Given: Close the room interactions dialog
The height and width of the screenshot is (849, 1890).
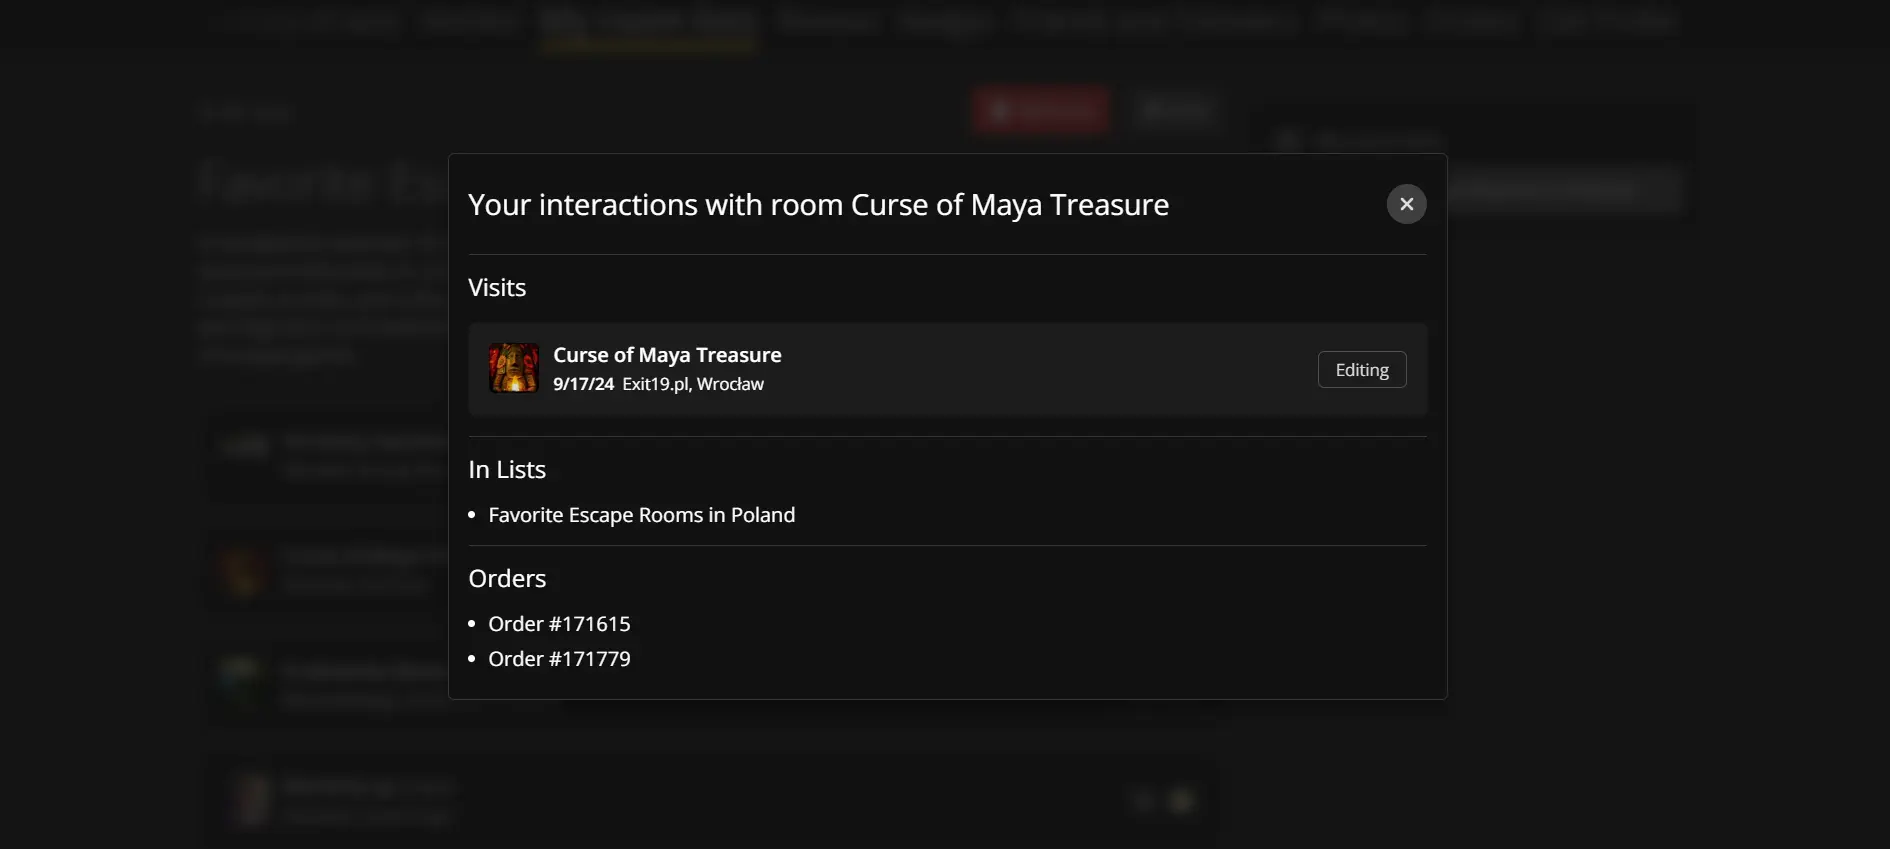Looking at the screenshot, I should click(1406, 204).
